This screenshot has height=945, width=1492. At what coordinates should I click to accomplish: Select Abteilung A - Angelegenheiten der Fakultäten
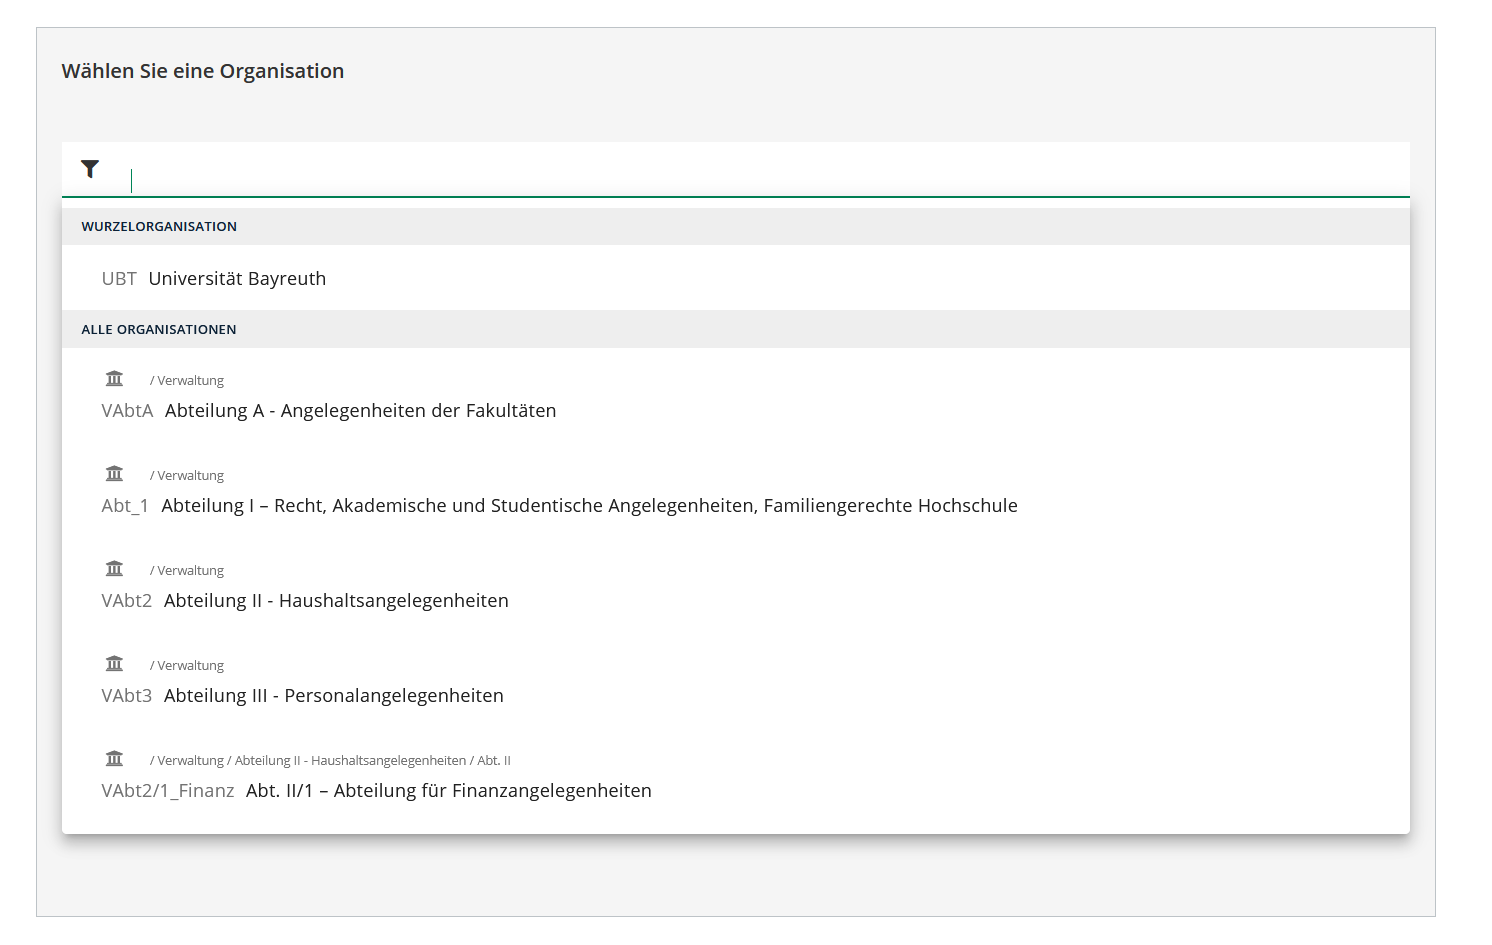click(361, 410)
